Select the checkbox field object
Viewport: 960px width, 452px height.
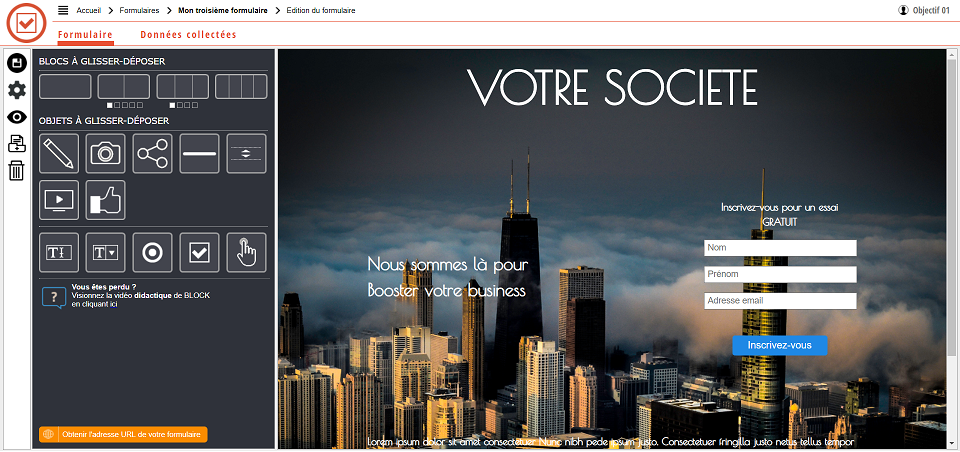click(200, 252)
